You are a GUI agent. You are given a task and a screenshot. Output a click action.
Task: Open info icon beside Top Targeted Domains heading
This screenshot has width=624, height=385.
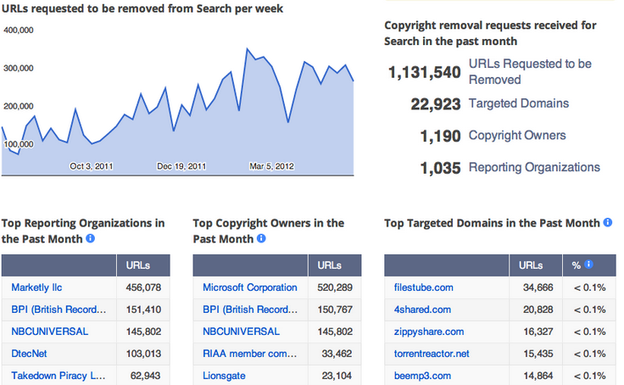pyautogui.click(x=608, y=223)
